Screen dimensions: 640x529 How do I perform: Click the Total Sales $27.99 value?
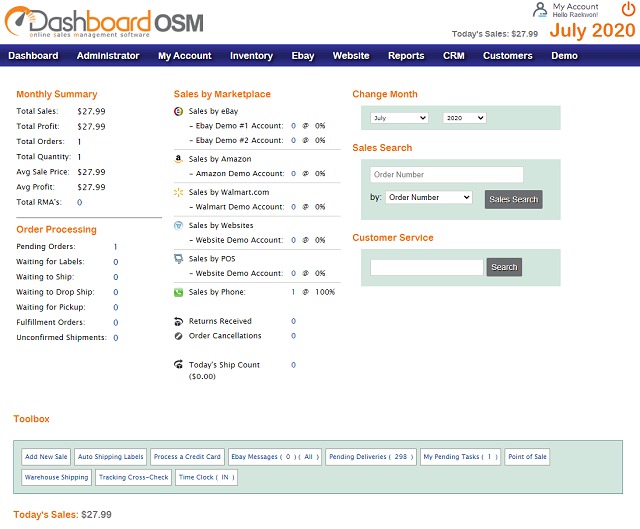point(91,111)
